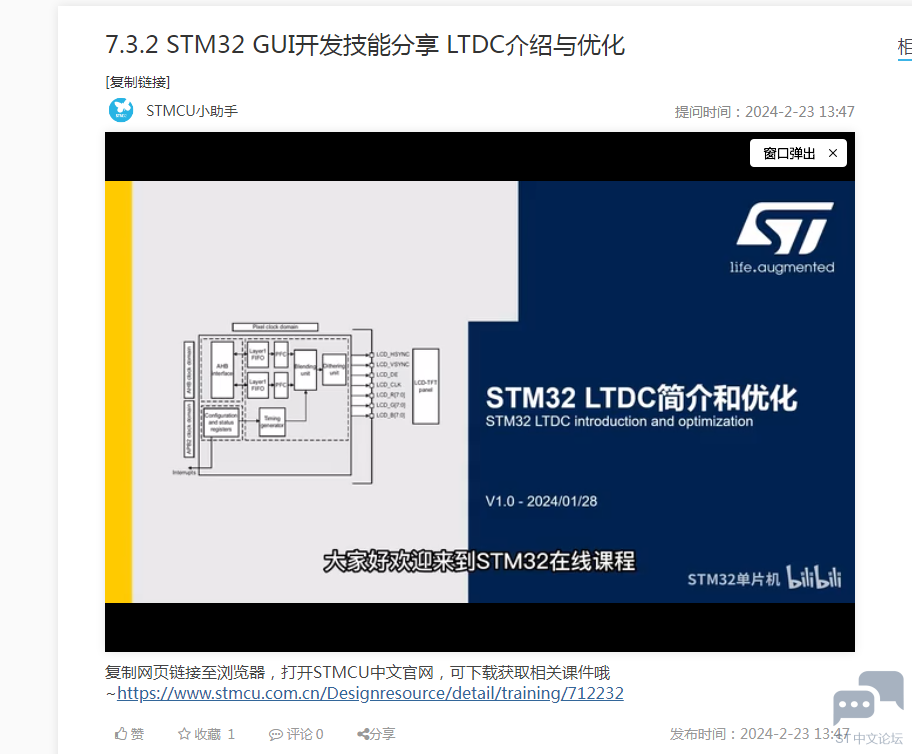Click the text 复制网页链接至浏览器

pos(185,673)
